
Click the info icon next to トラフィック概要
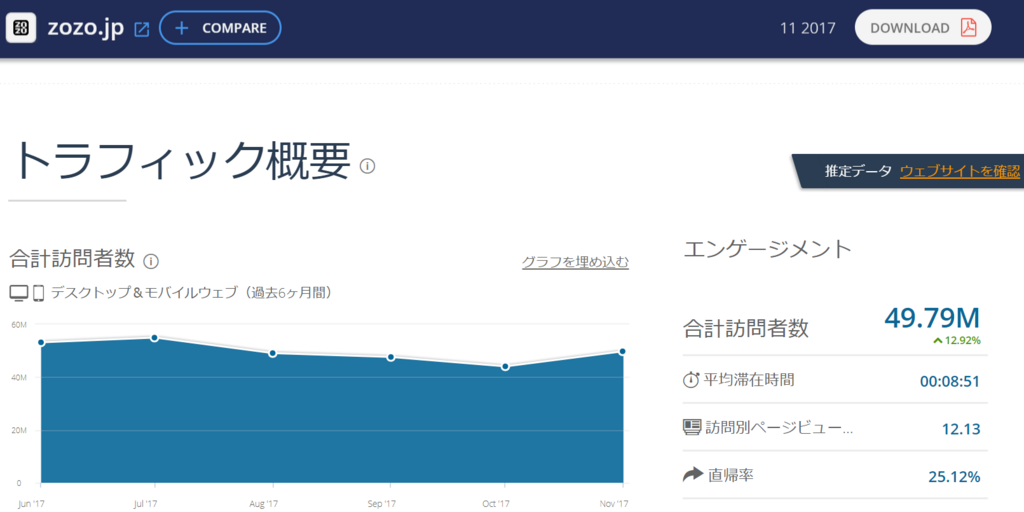pyautogui.click(x=368, y=167)
